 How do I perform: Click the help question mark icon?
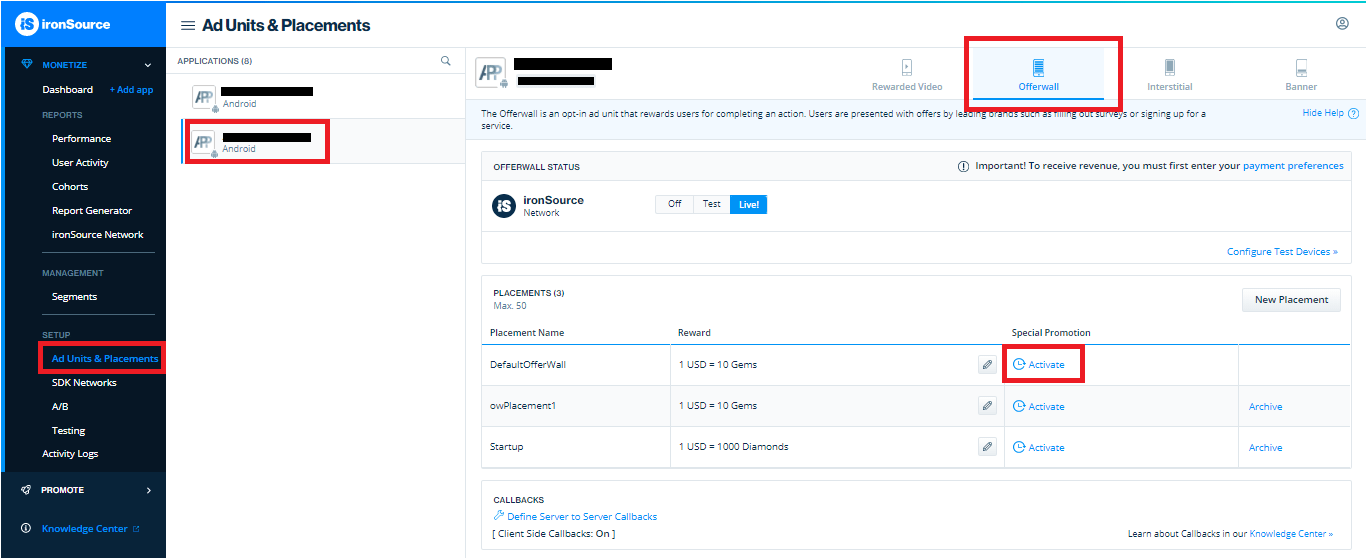click(1354, 114)
